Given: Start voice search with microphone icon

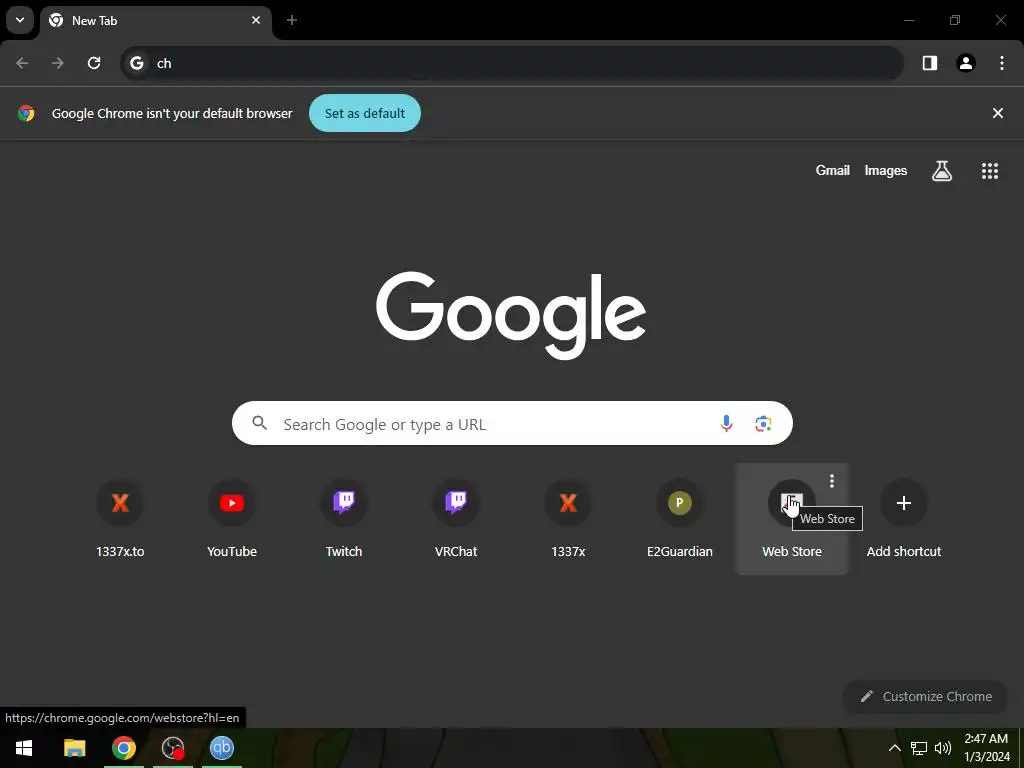Looking at the screenshot, I should tap(726, 423).
